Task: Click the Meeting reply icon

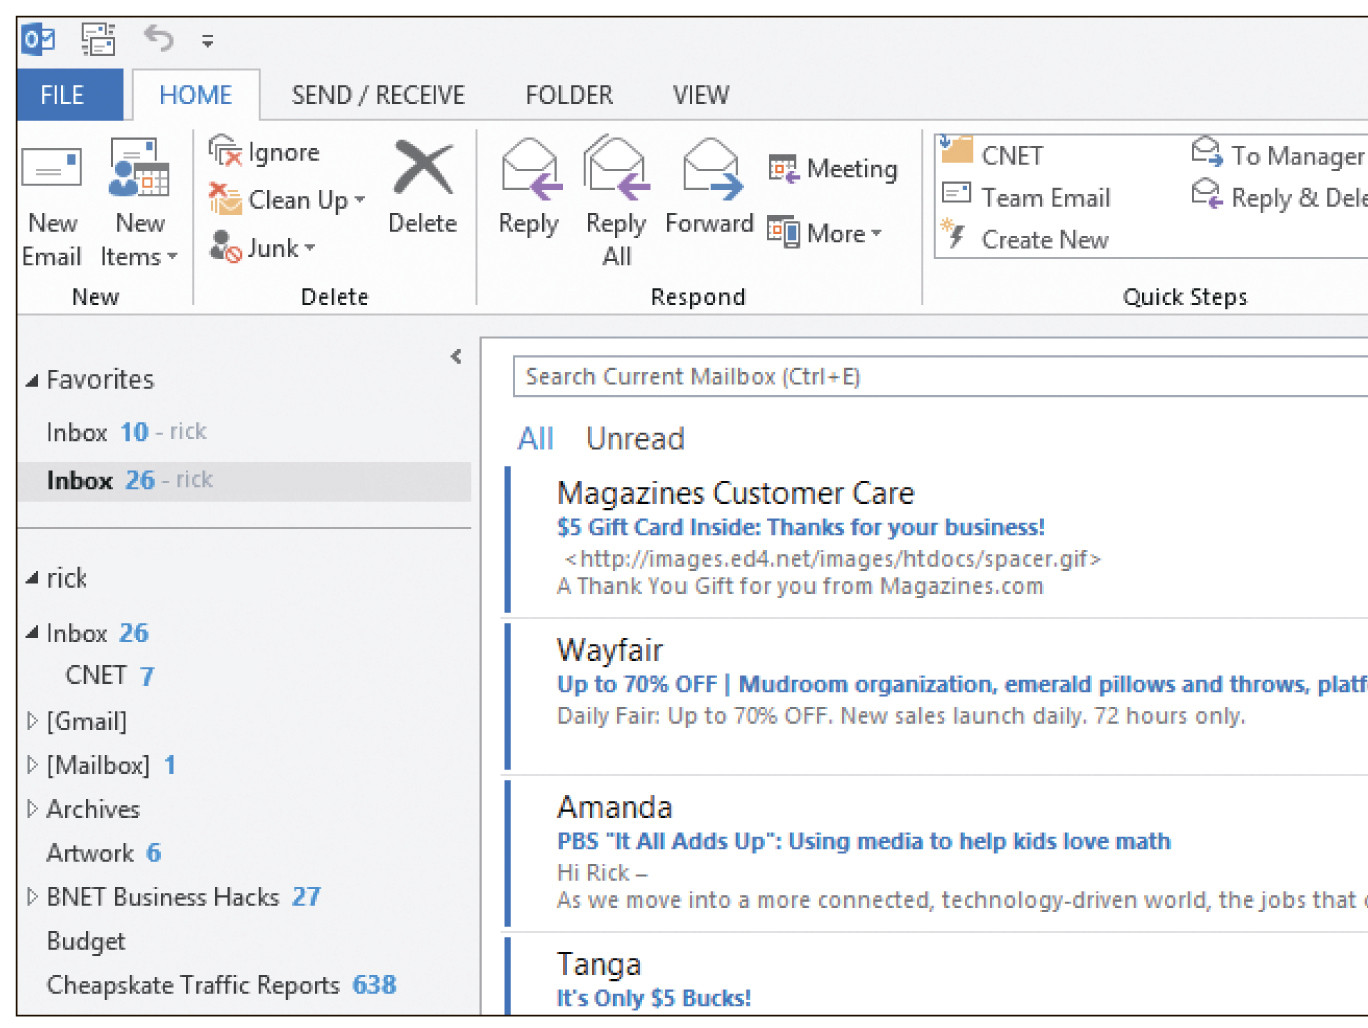Action: [x=783, y=169]
